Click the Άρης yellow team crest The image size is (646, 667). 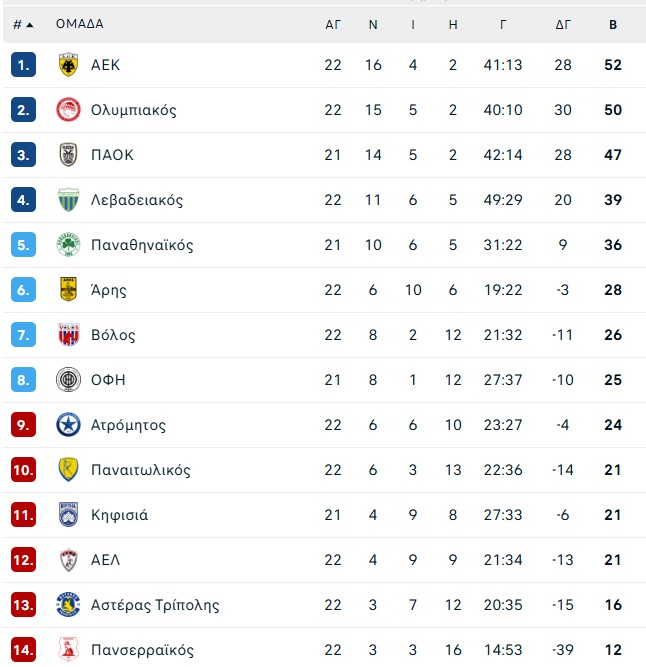point(68,290)
